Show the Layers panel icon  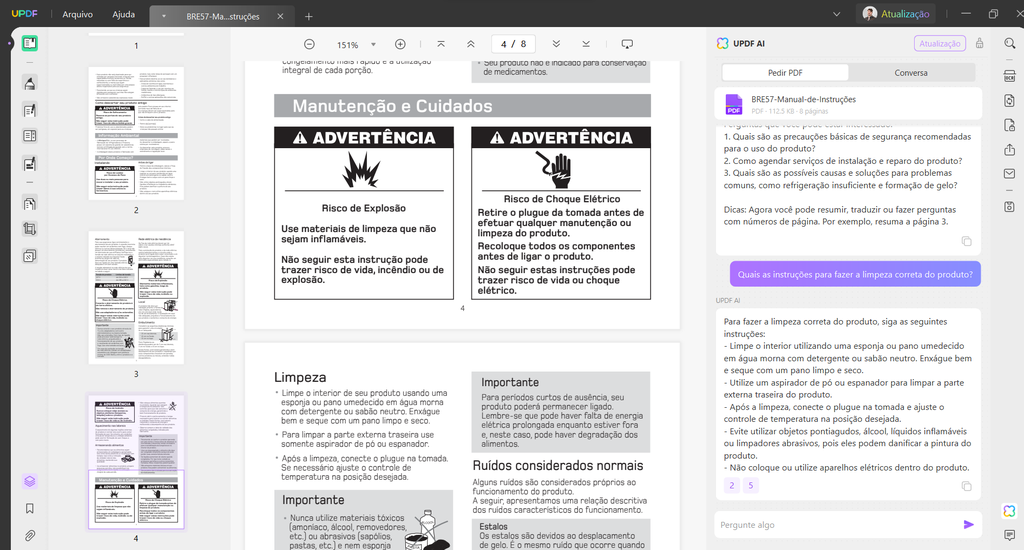29,481
